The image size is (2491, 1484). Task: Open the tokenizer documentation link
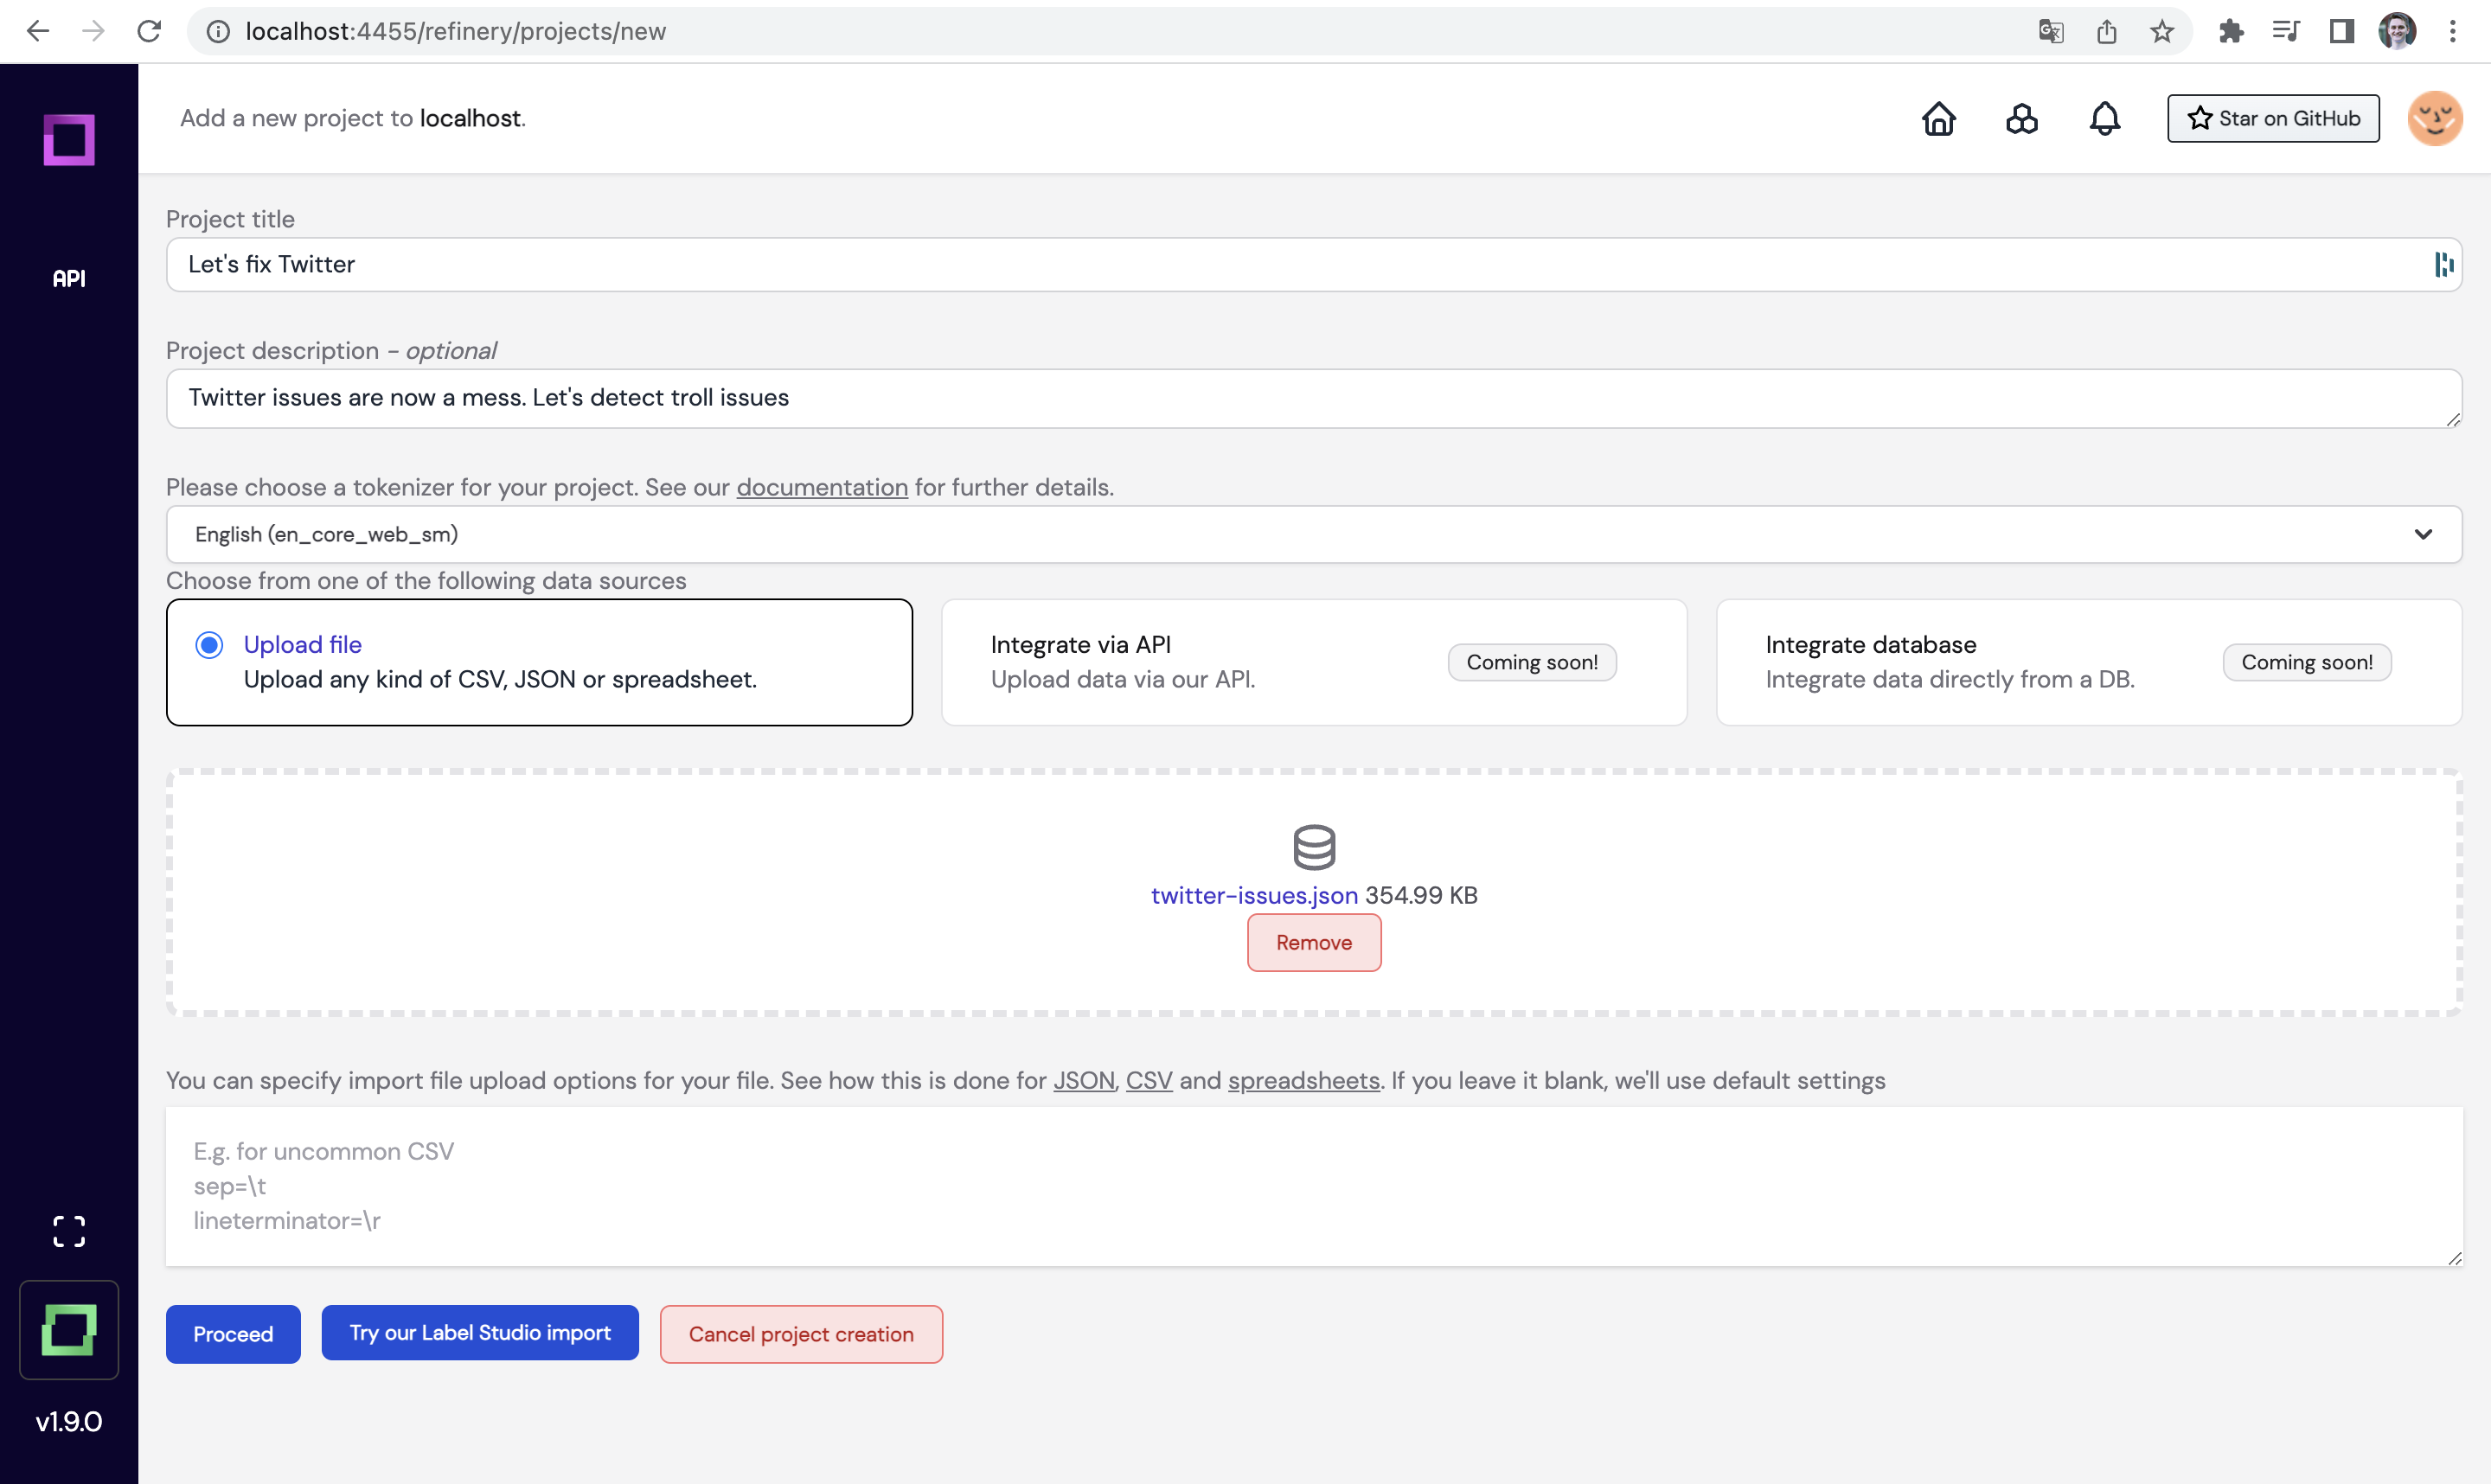point(821,487)
